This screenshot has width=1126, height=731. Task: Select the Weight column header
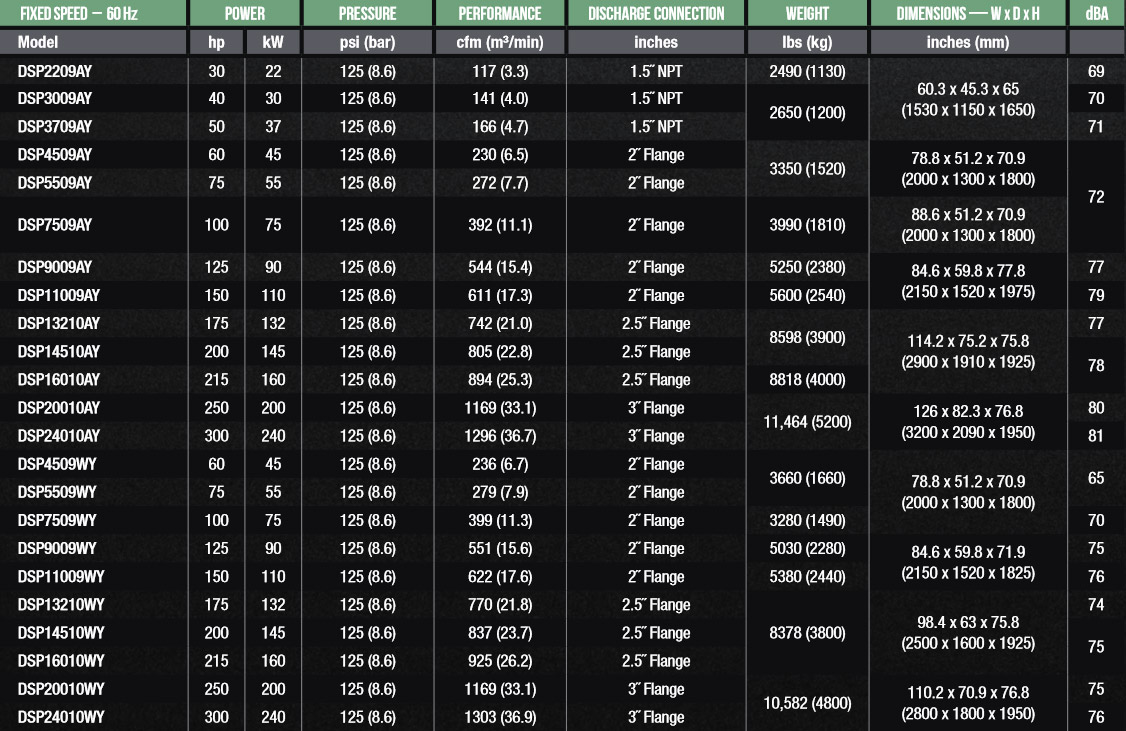click(x=807, y=14)
